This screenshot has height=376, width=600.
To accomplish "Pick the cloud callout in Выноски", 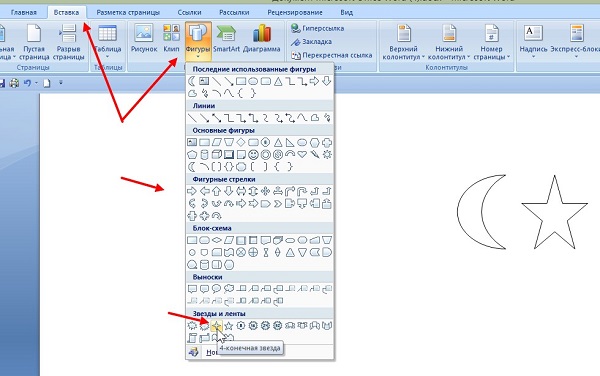I will pyautogui.click(x=229, y=289).
